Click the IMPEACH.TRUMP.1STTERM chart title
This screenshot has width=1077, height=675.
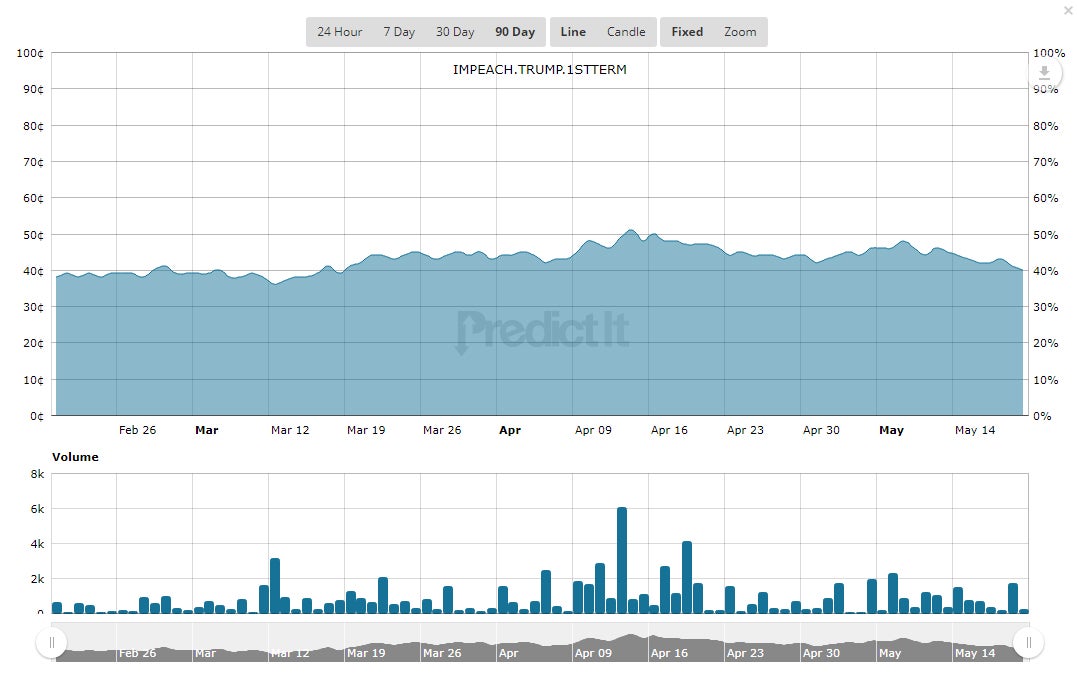coord(540,69)
